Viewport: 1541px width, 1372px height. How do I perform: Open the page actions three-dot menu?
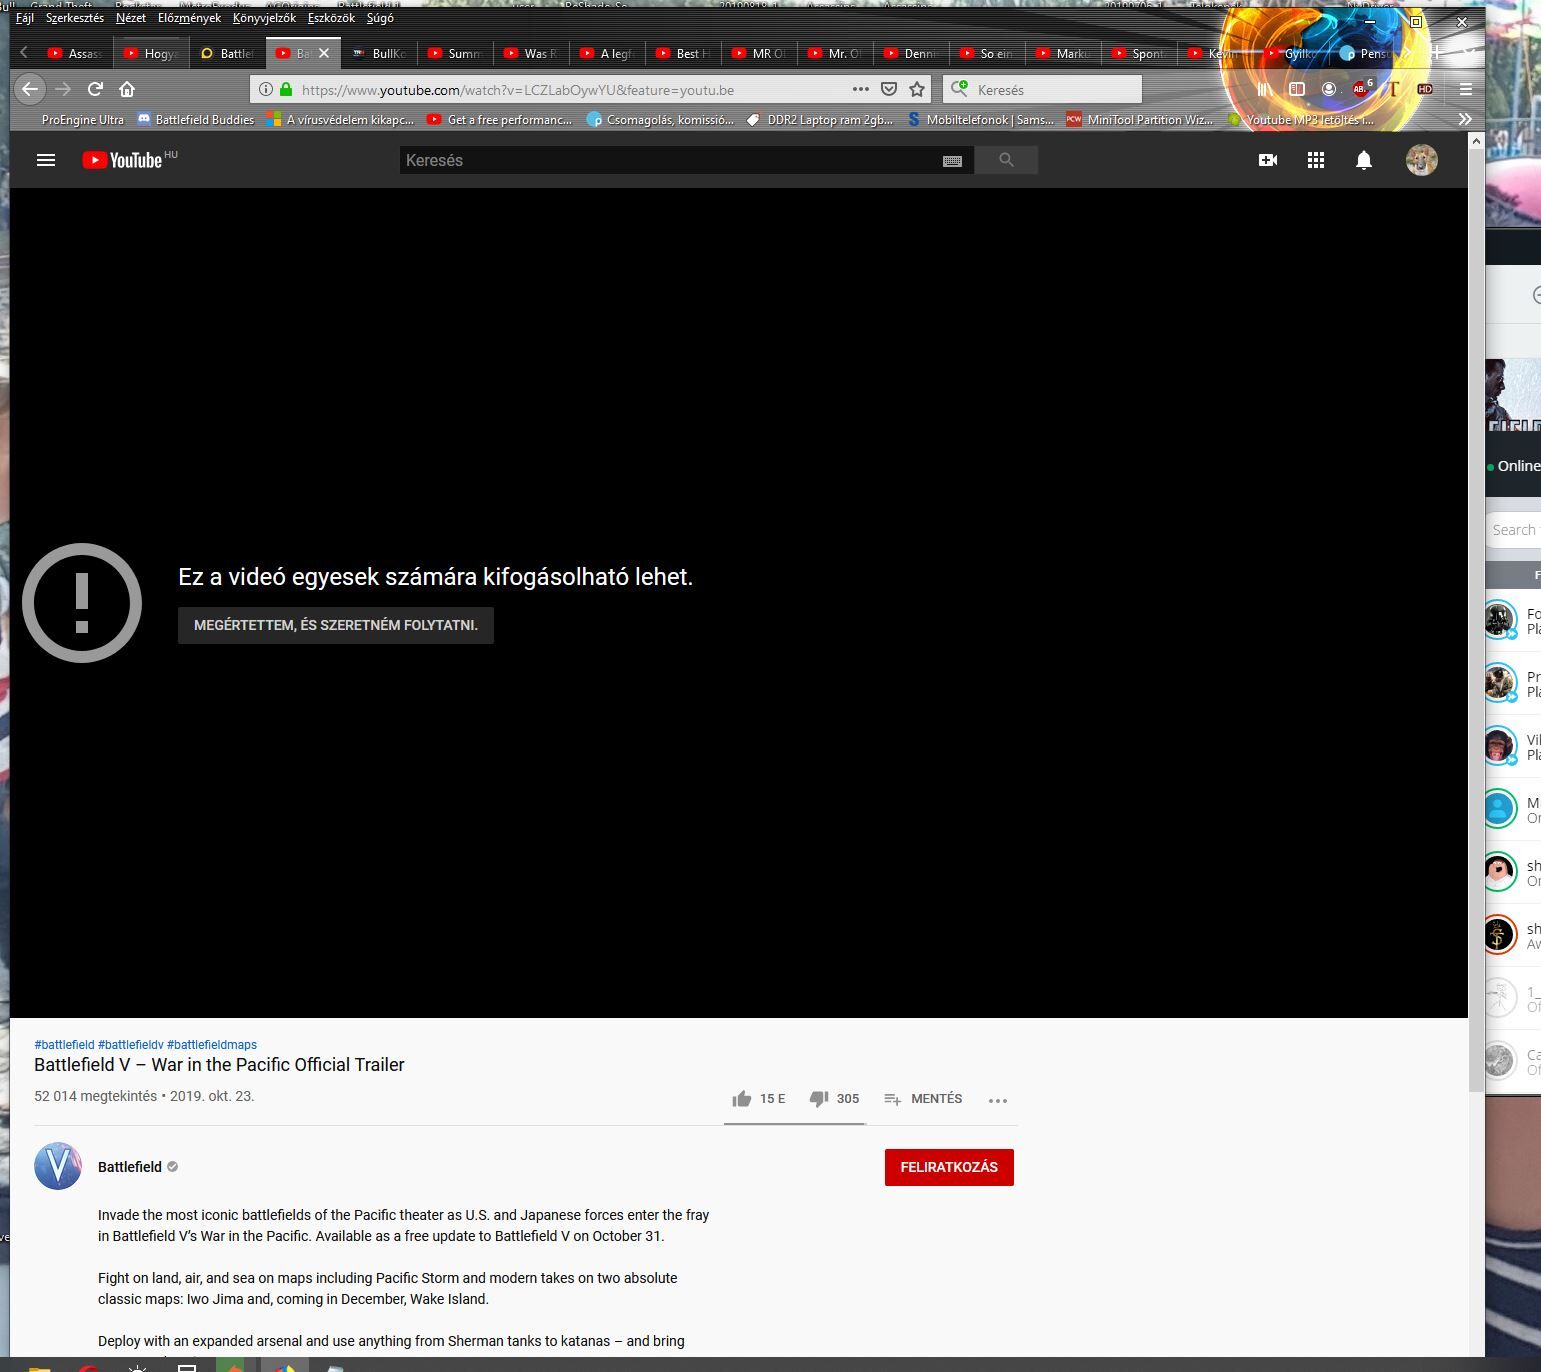point(860,89)
